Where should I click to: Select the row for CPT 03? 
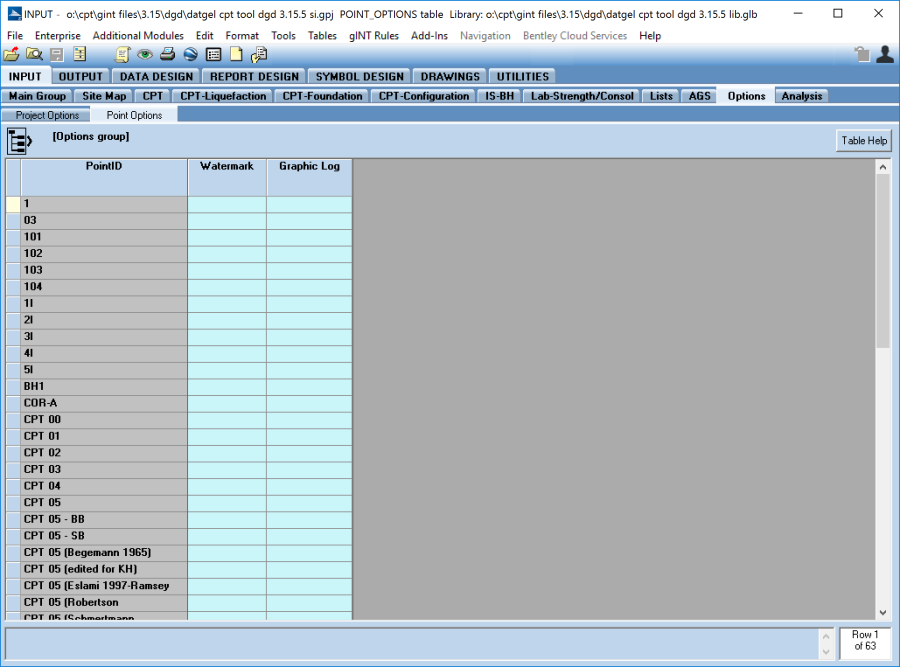coord(104,469)
